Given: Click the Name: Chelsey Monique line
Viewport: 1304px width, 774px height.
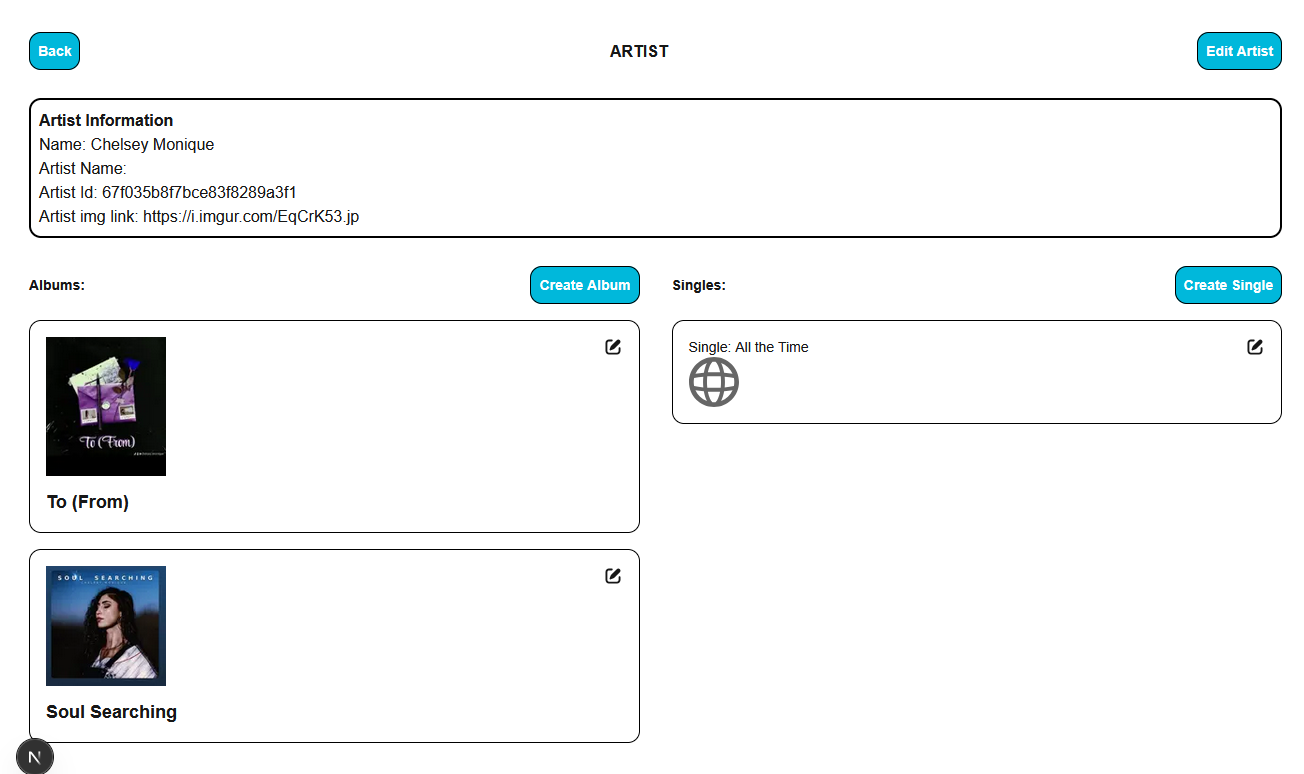Looking at the screenshot, I should pyautogui.click(x=127, y=144).
